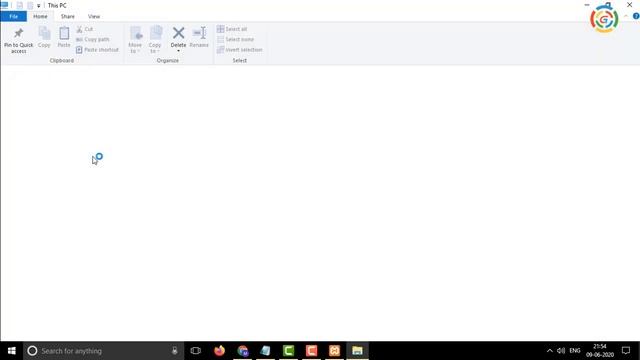This screenshot has width=640, height=360.
Task: Open the green Camtasia taskbar icon
Action: [x=289, y=351]
